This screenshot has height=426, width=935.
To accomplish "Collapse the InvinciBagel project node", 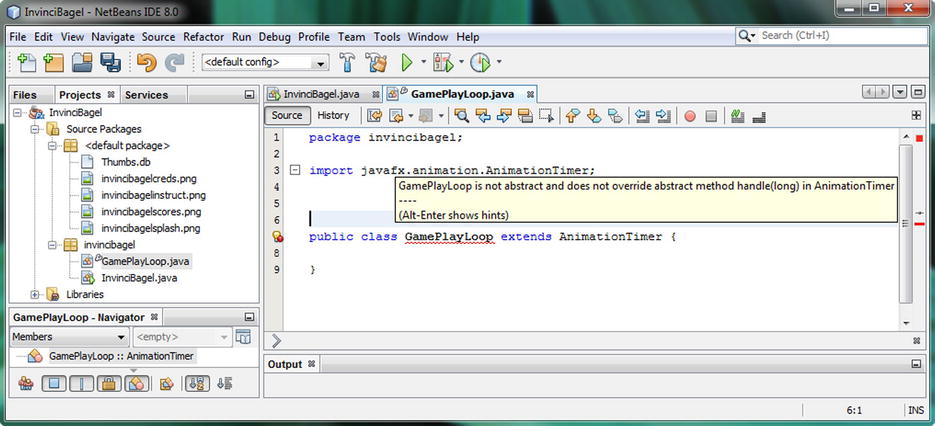I will pyautogui.click(x=17, y=112).
